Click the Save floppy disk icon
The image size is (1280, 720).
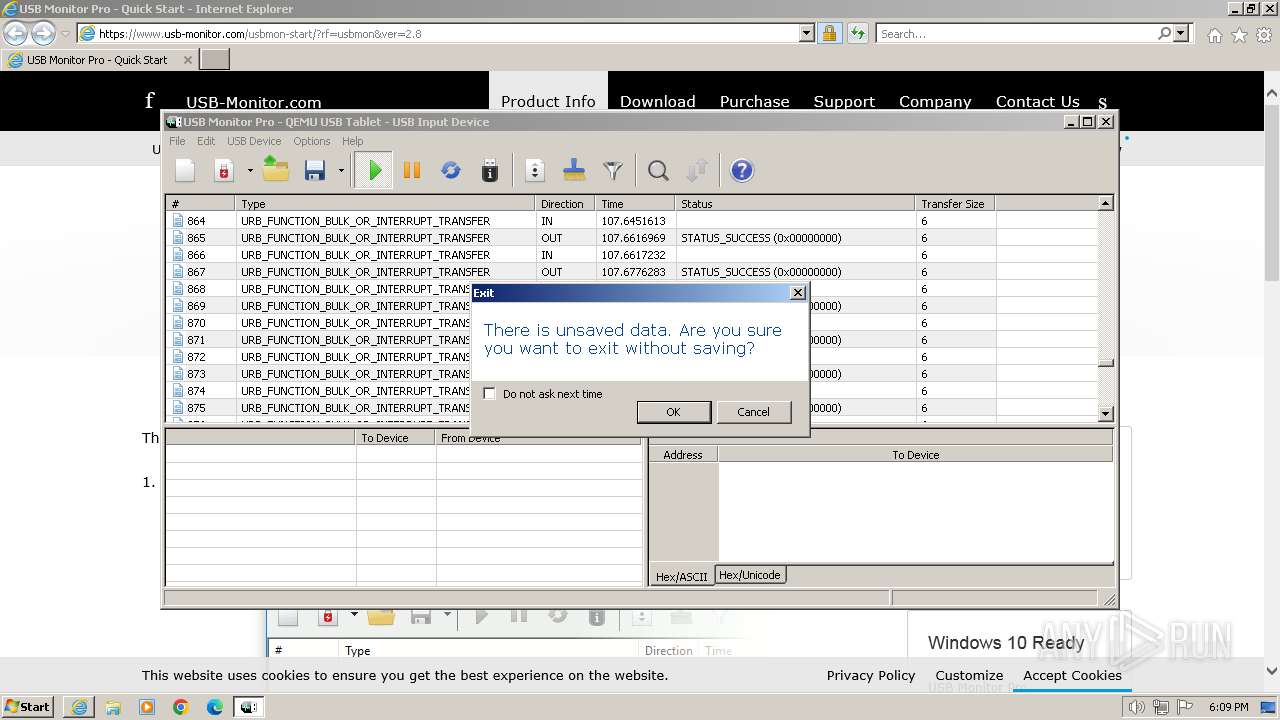point(315,171)
